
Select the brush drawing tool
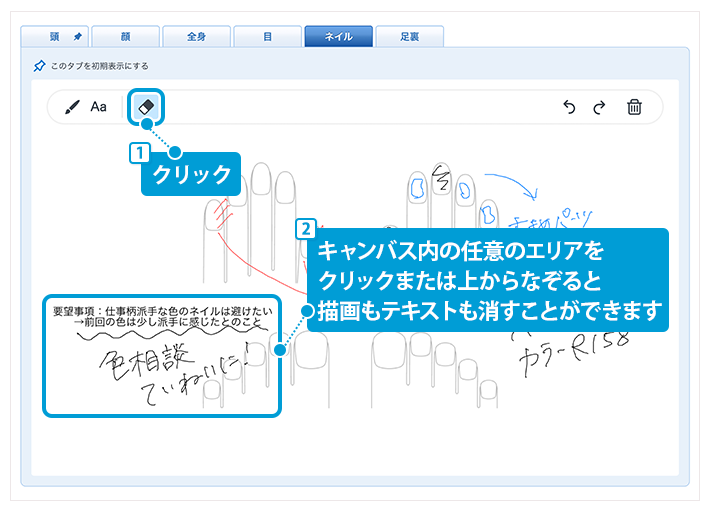[x=72, y=107]
